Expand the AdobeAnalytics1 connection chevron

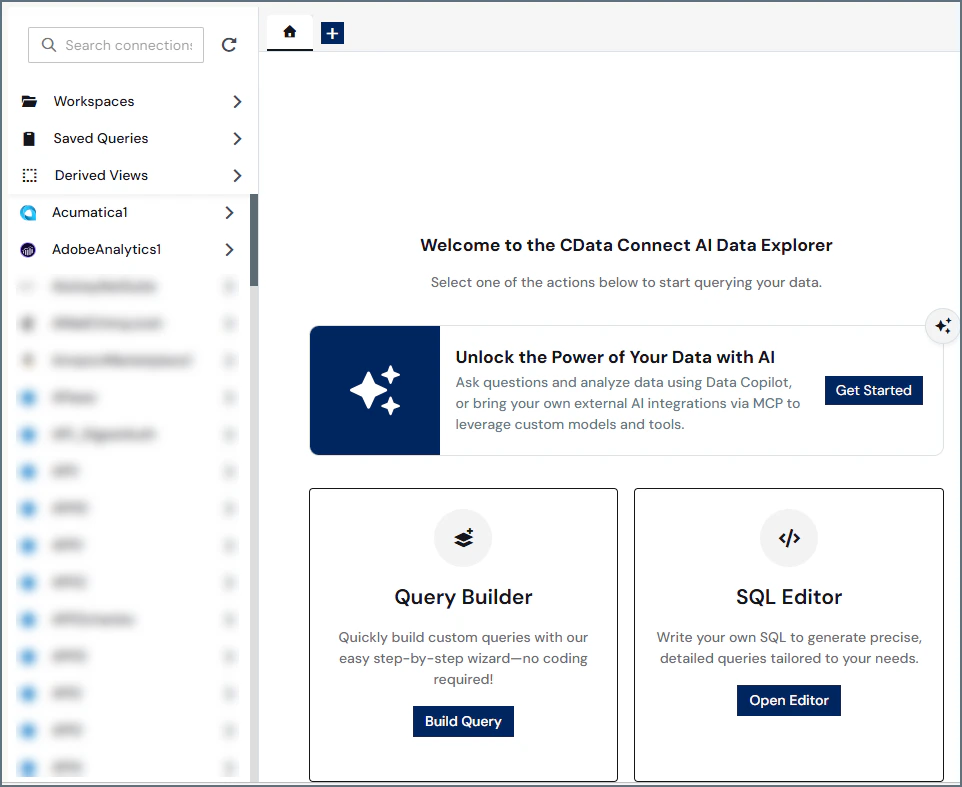(x=229, y=250)
